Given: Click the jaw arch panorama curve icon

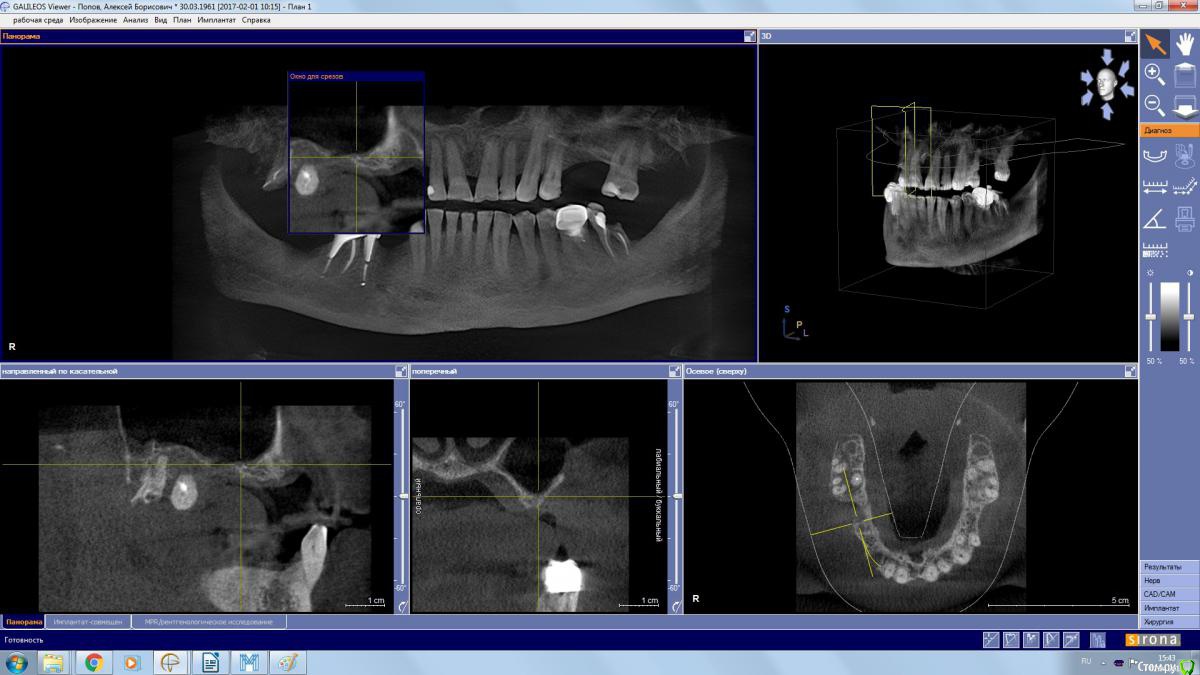Looking at the screenshot, I should (1155, 154).
